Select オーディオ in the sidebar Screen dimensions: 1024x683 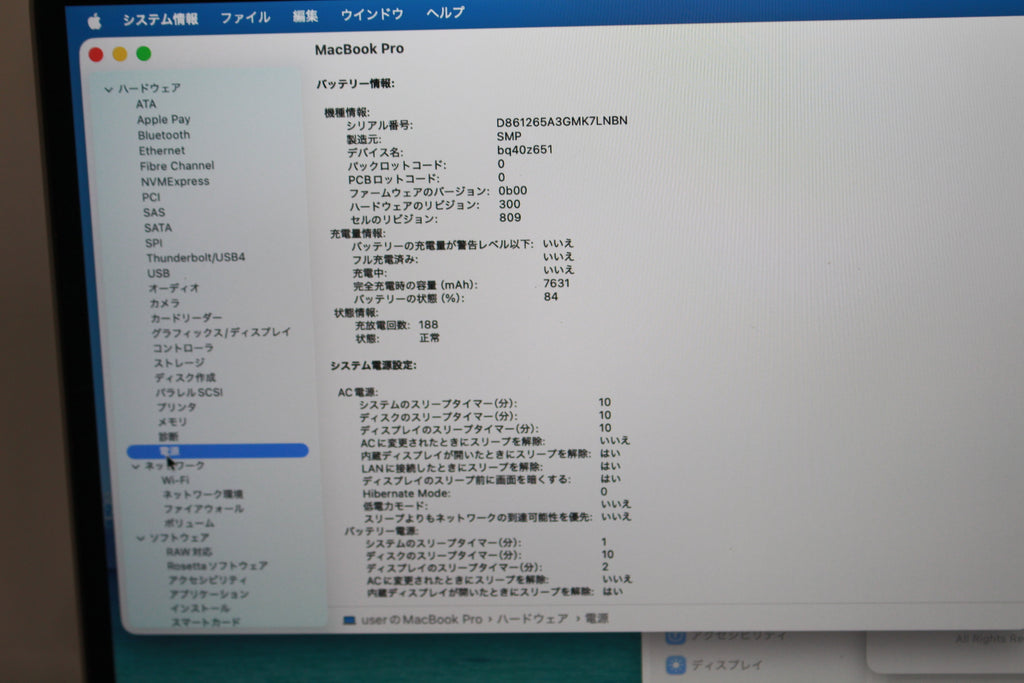tap(173, 288)
